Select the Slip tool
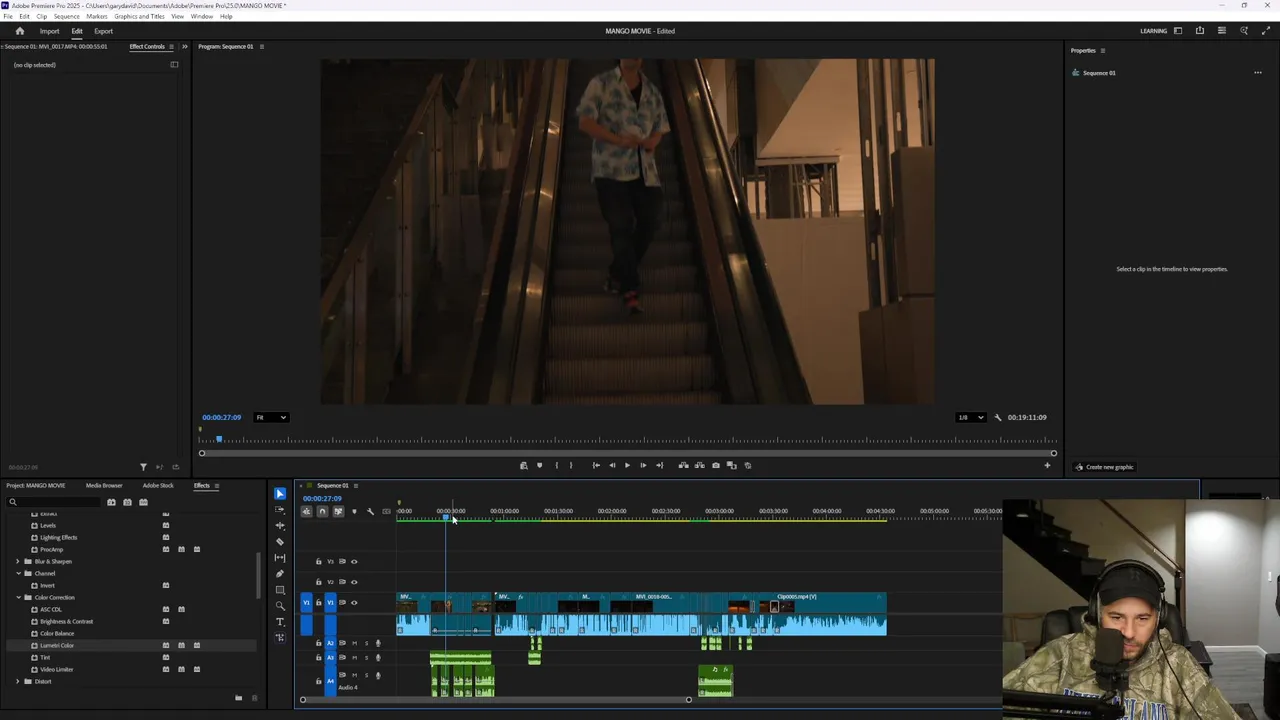Screen dimensions: 1280x720 280,558
